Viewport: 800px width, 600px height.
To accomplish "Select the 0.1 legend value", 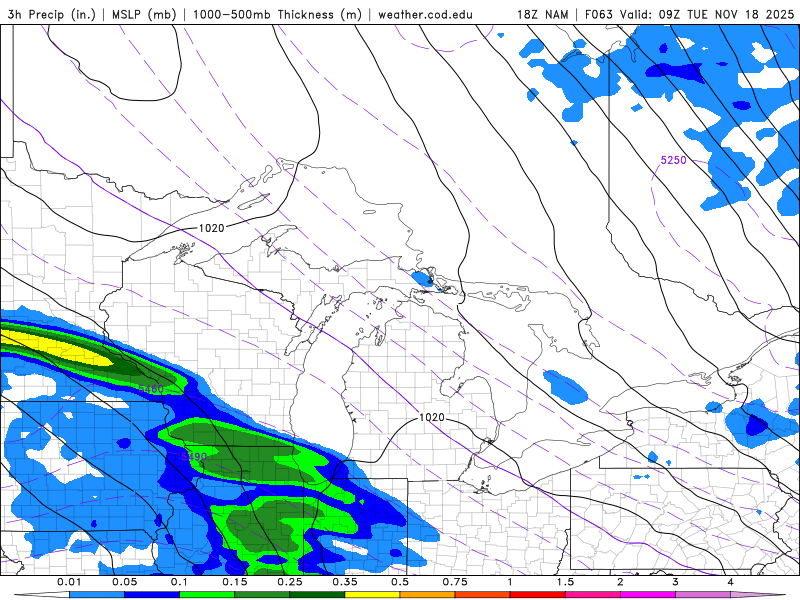I will tap(179, 582).
